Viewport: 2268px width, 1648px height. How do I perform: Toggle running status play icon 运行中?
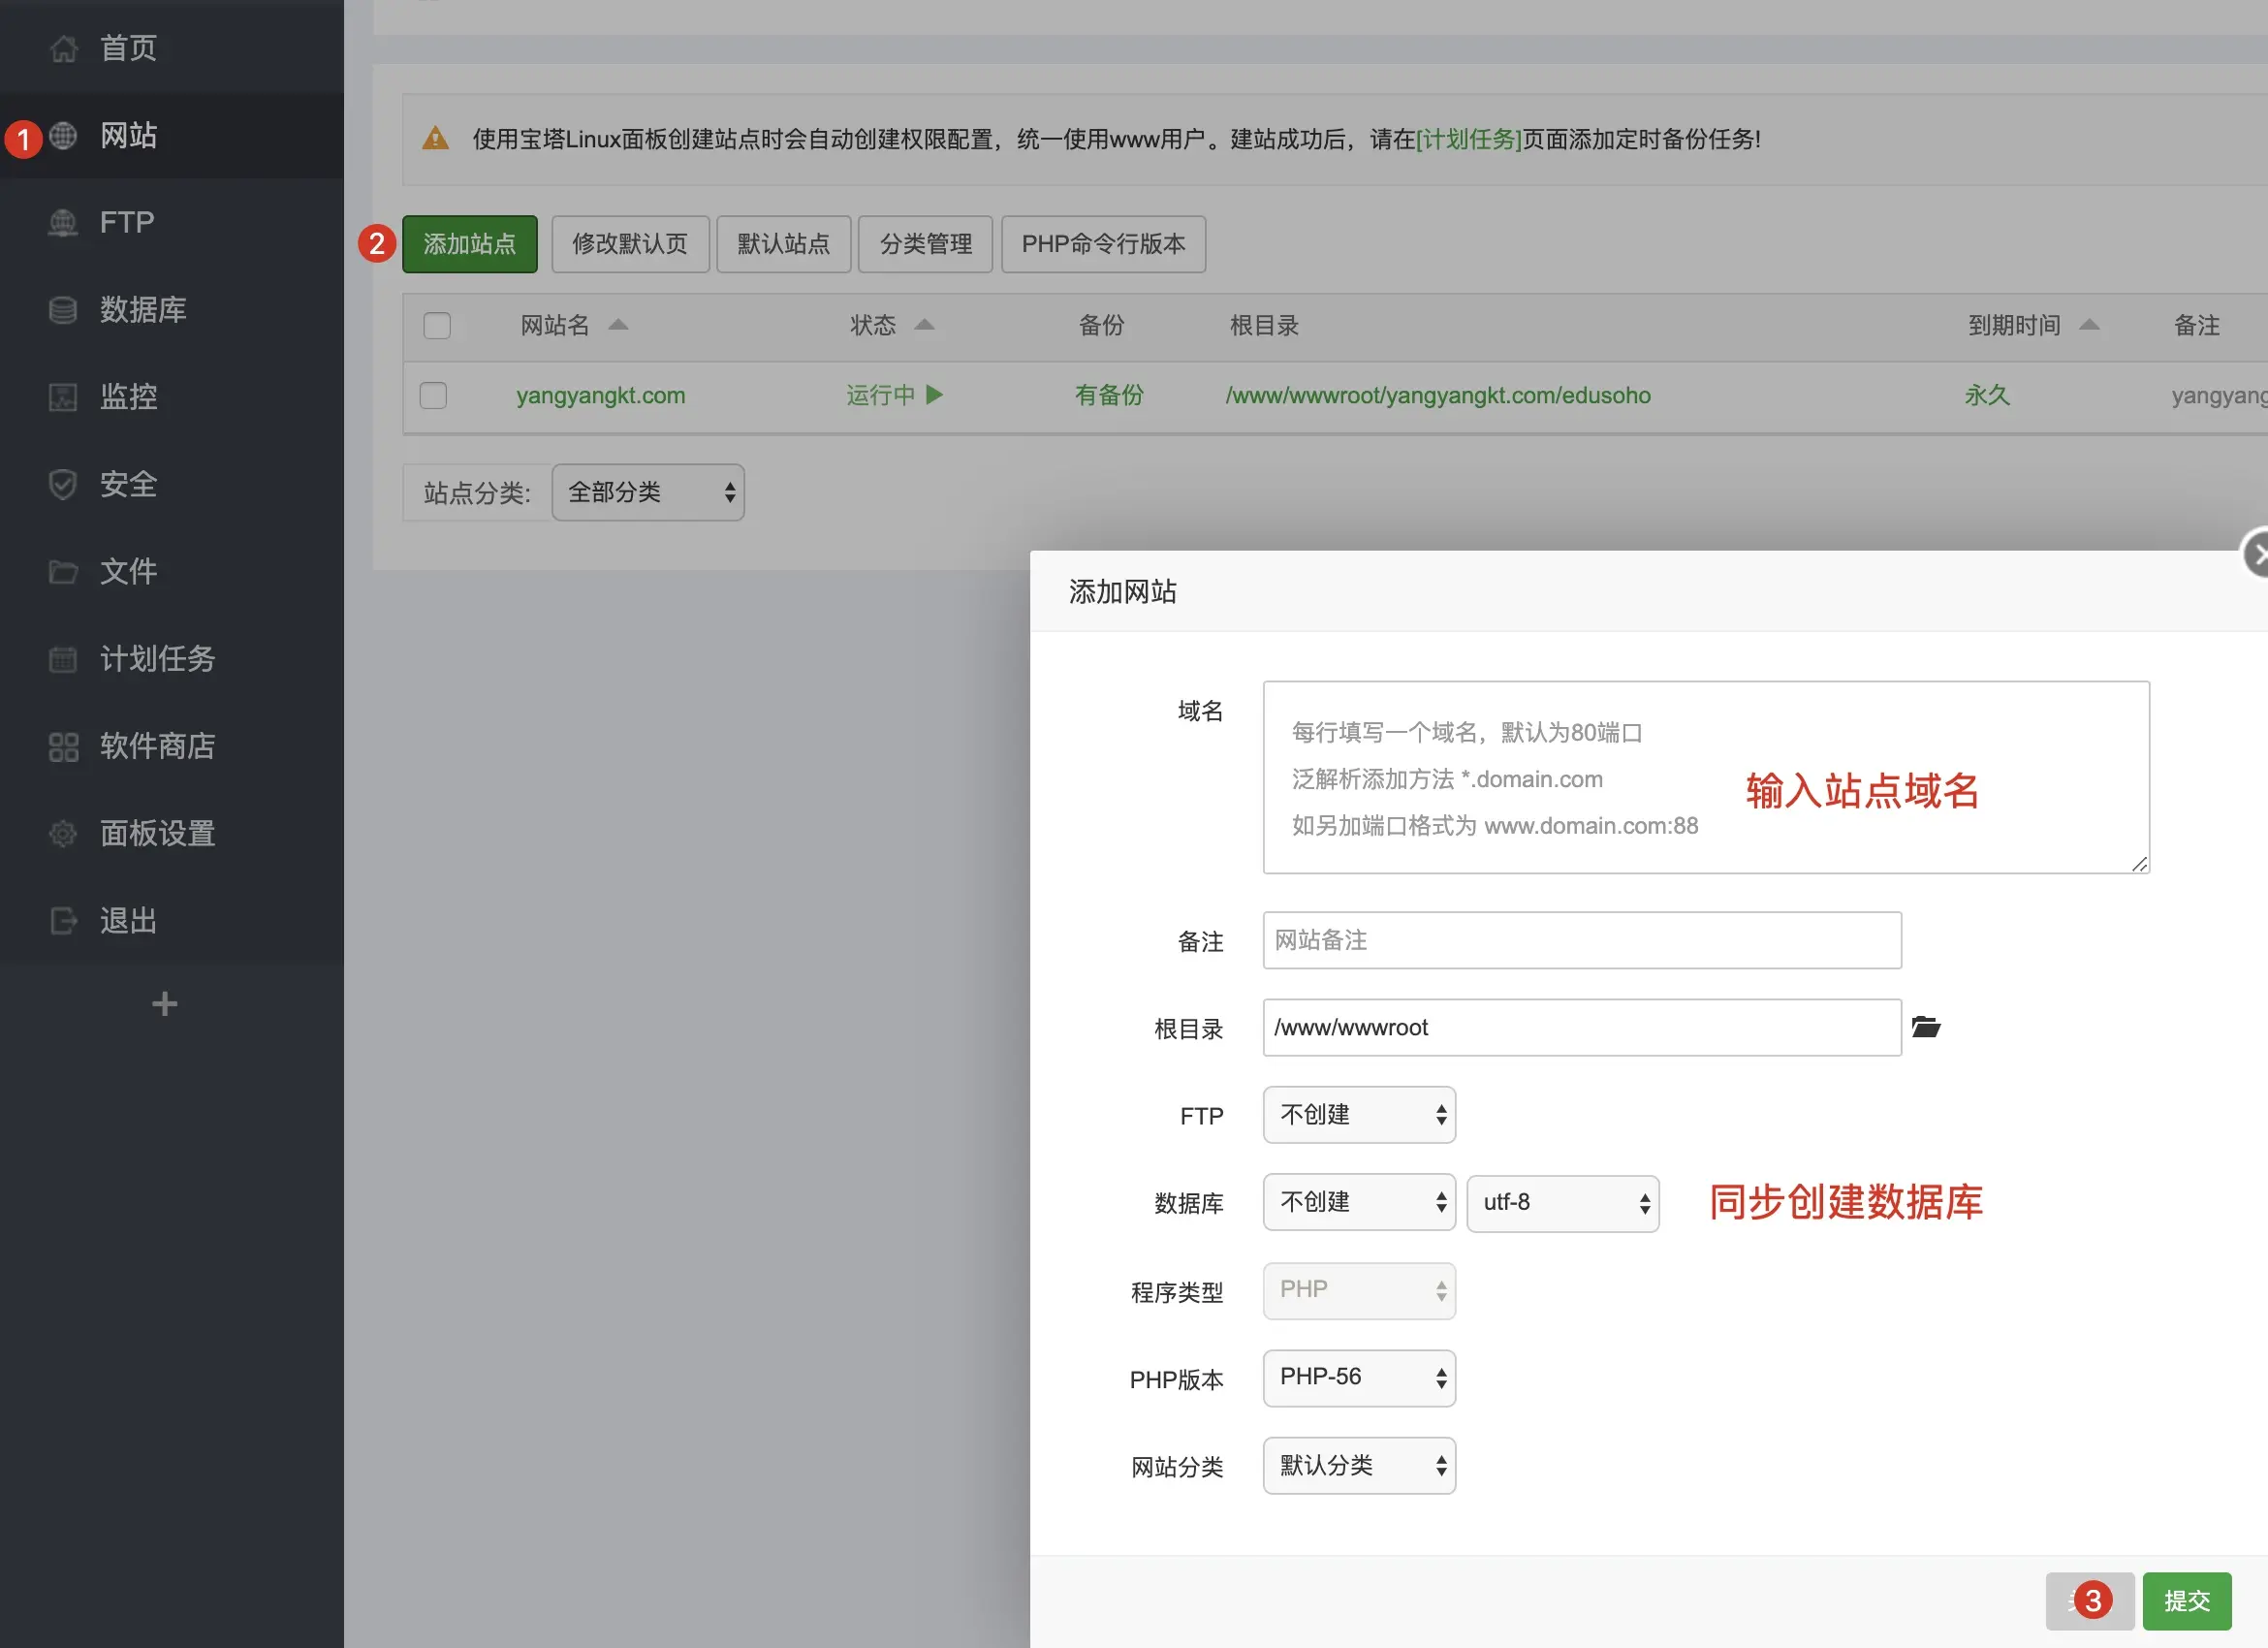934,395
